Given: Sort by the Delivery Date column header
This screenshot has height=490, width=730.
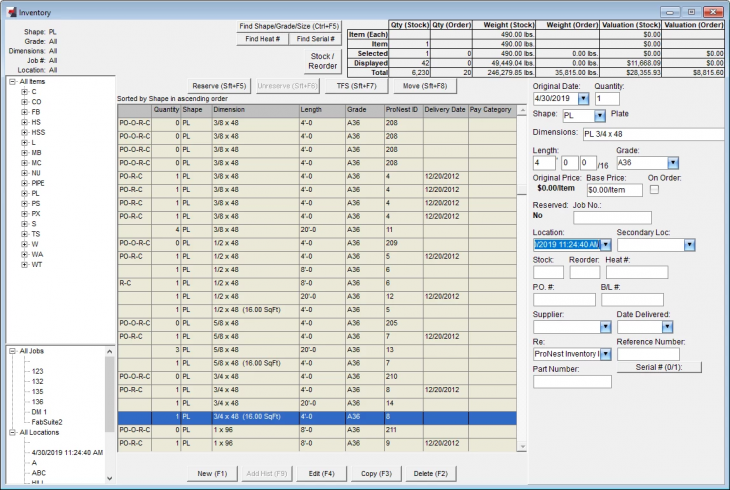Looking at the screenshot, I should [446, 110].
